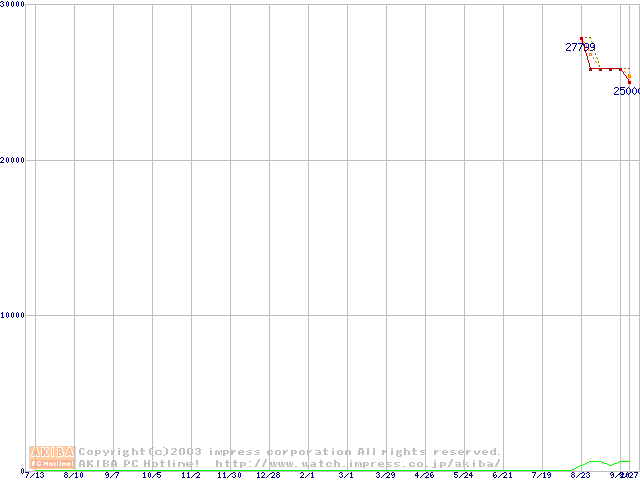
Task: Click the 27799 price label
Action: (580, 47)
